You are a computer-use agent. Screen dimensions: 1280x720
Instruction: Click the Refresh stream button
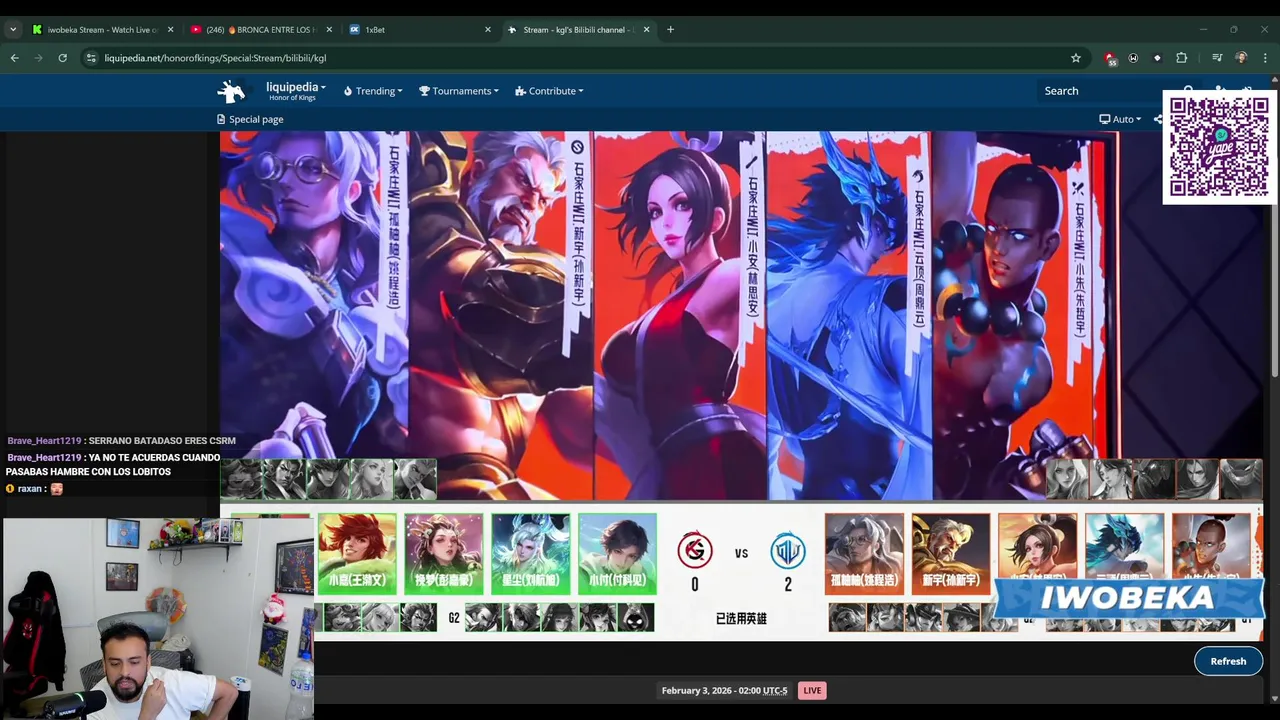[x=1228, y=661]
